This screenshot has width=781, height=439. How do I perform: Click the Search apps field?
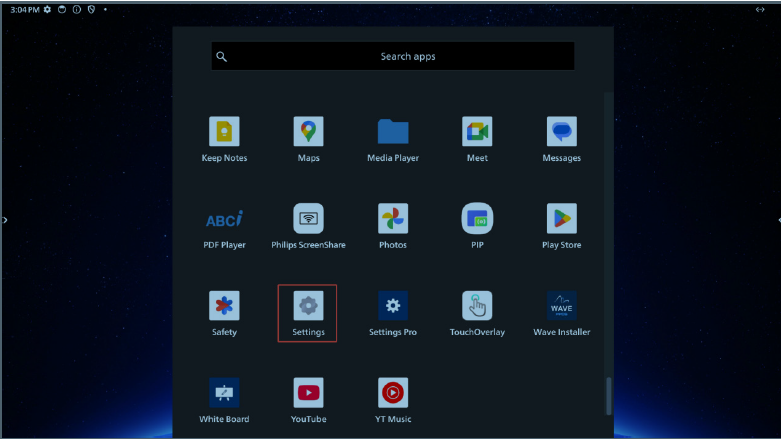(393, 57)
